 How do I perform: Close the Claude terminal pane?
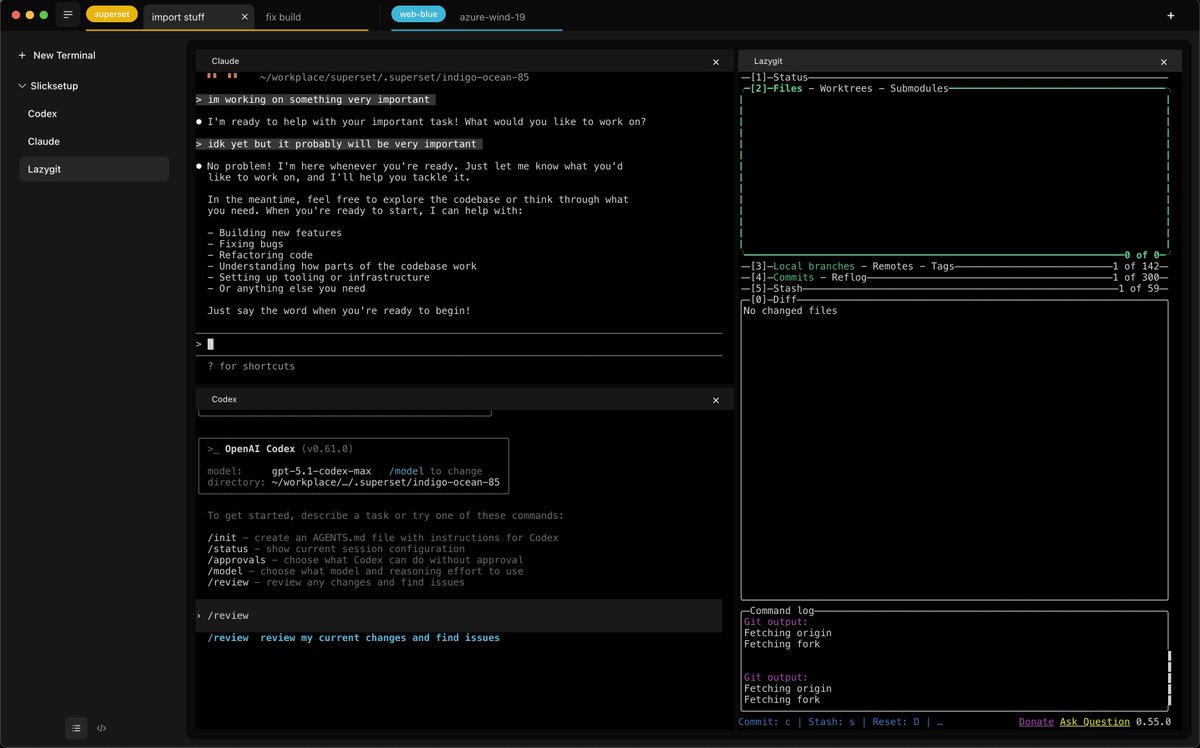click(715, 62)
